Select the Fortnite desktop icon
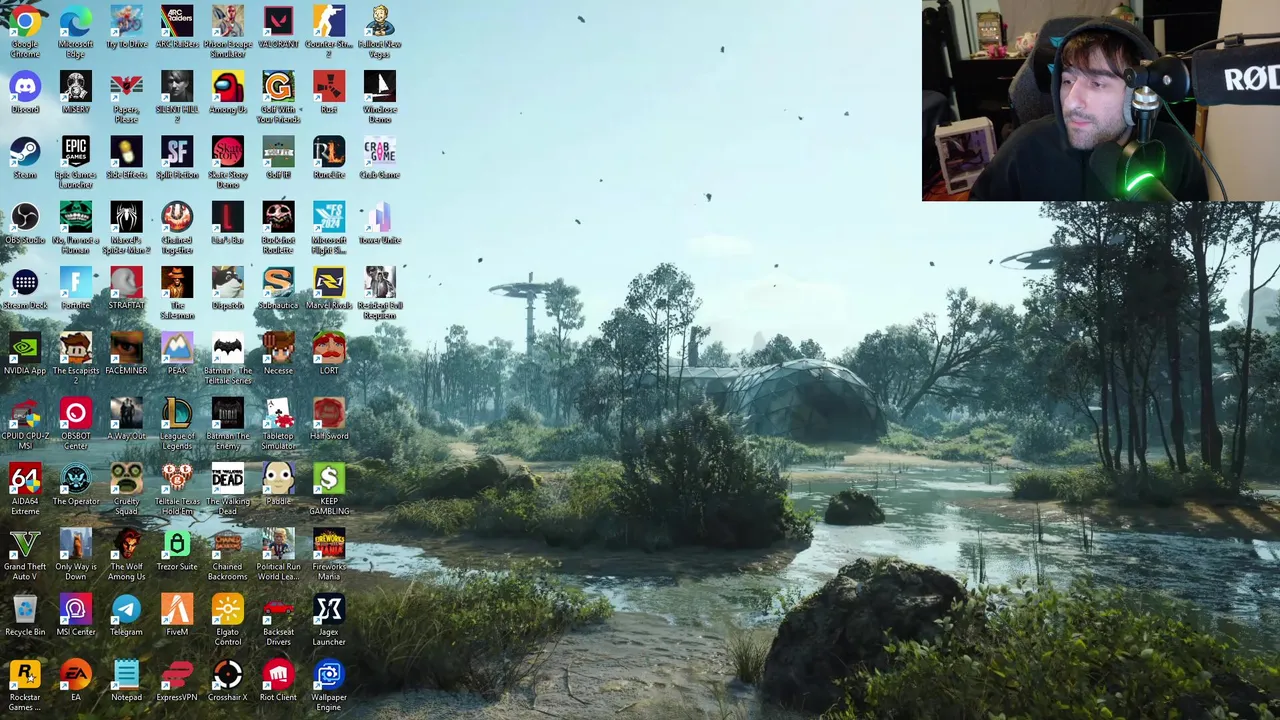The image size is (1280, 720). point(76,283)
